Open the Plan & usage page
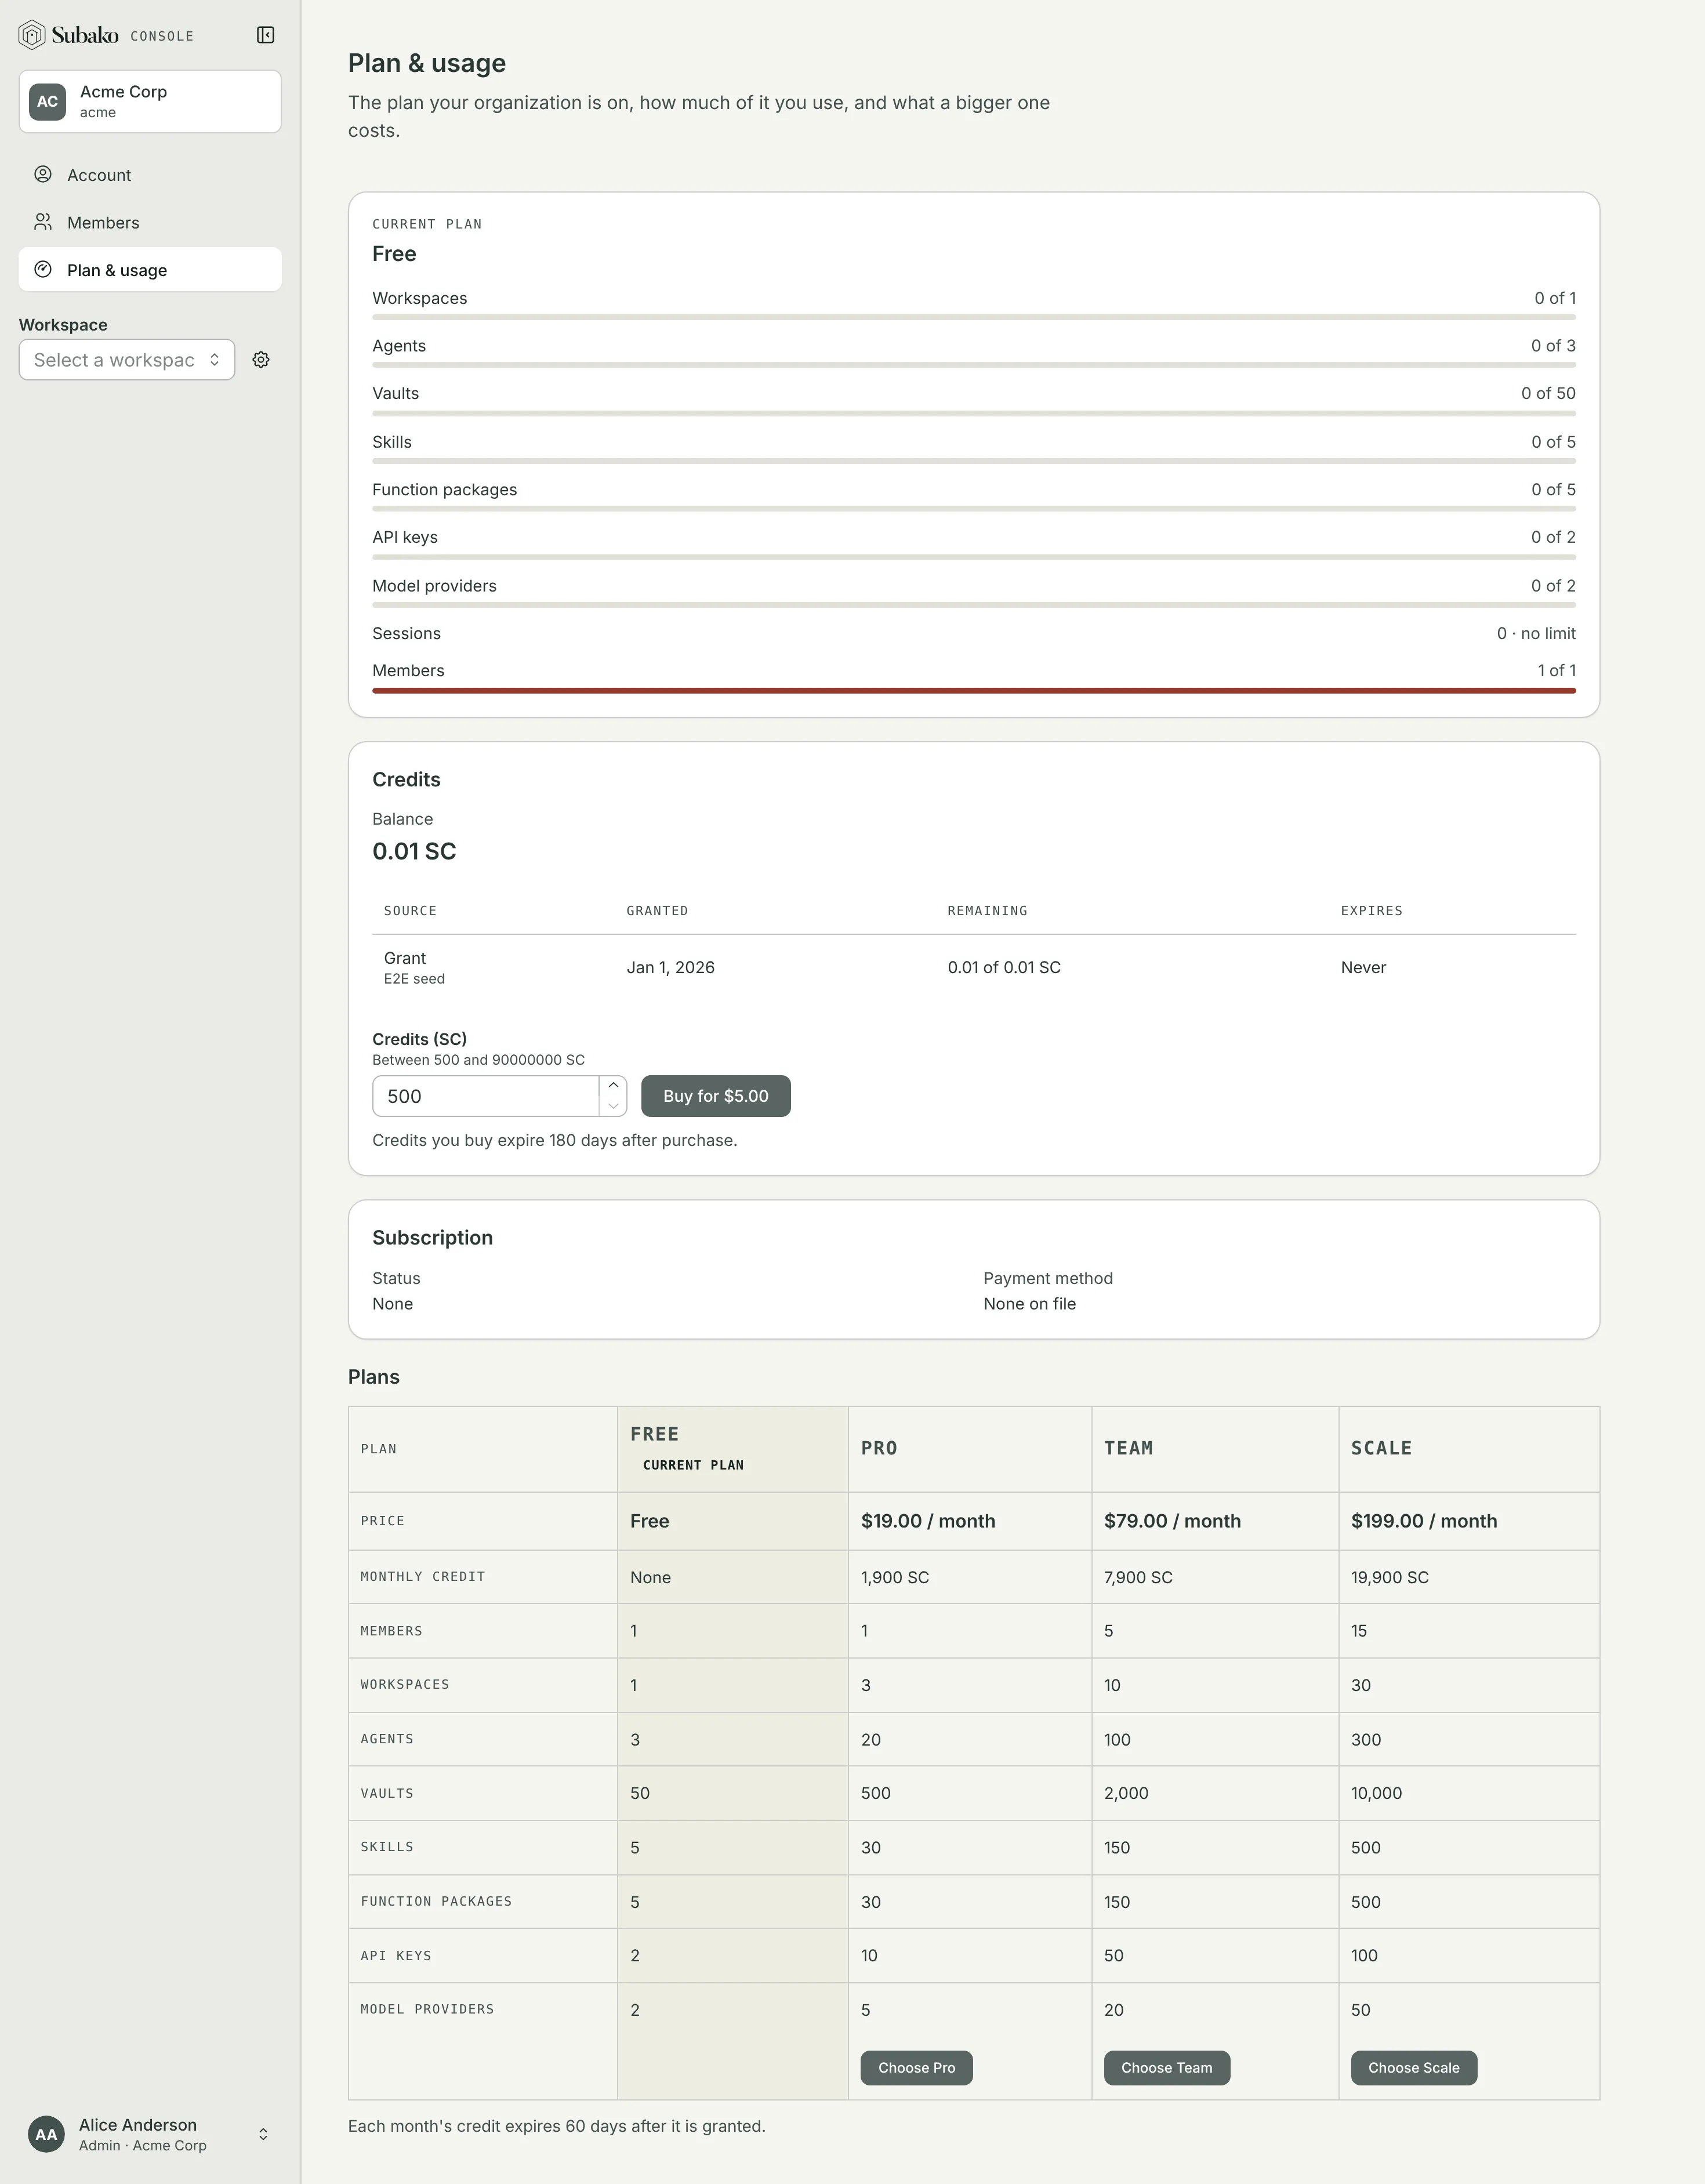This screenshot has height=2184, width=1705. pos(150,270)
